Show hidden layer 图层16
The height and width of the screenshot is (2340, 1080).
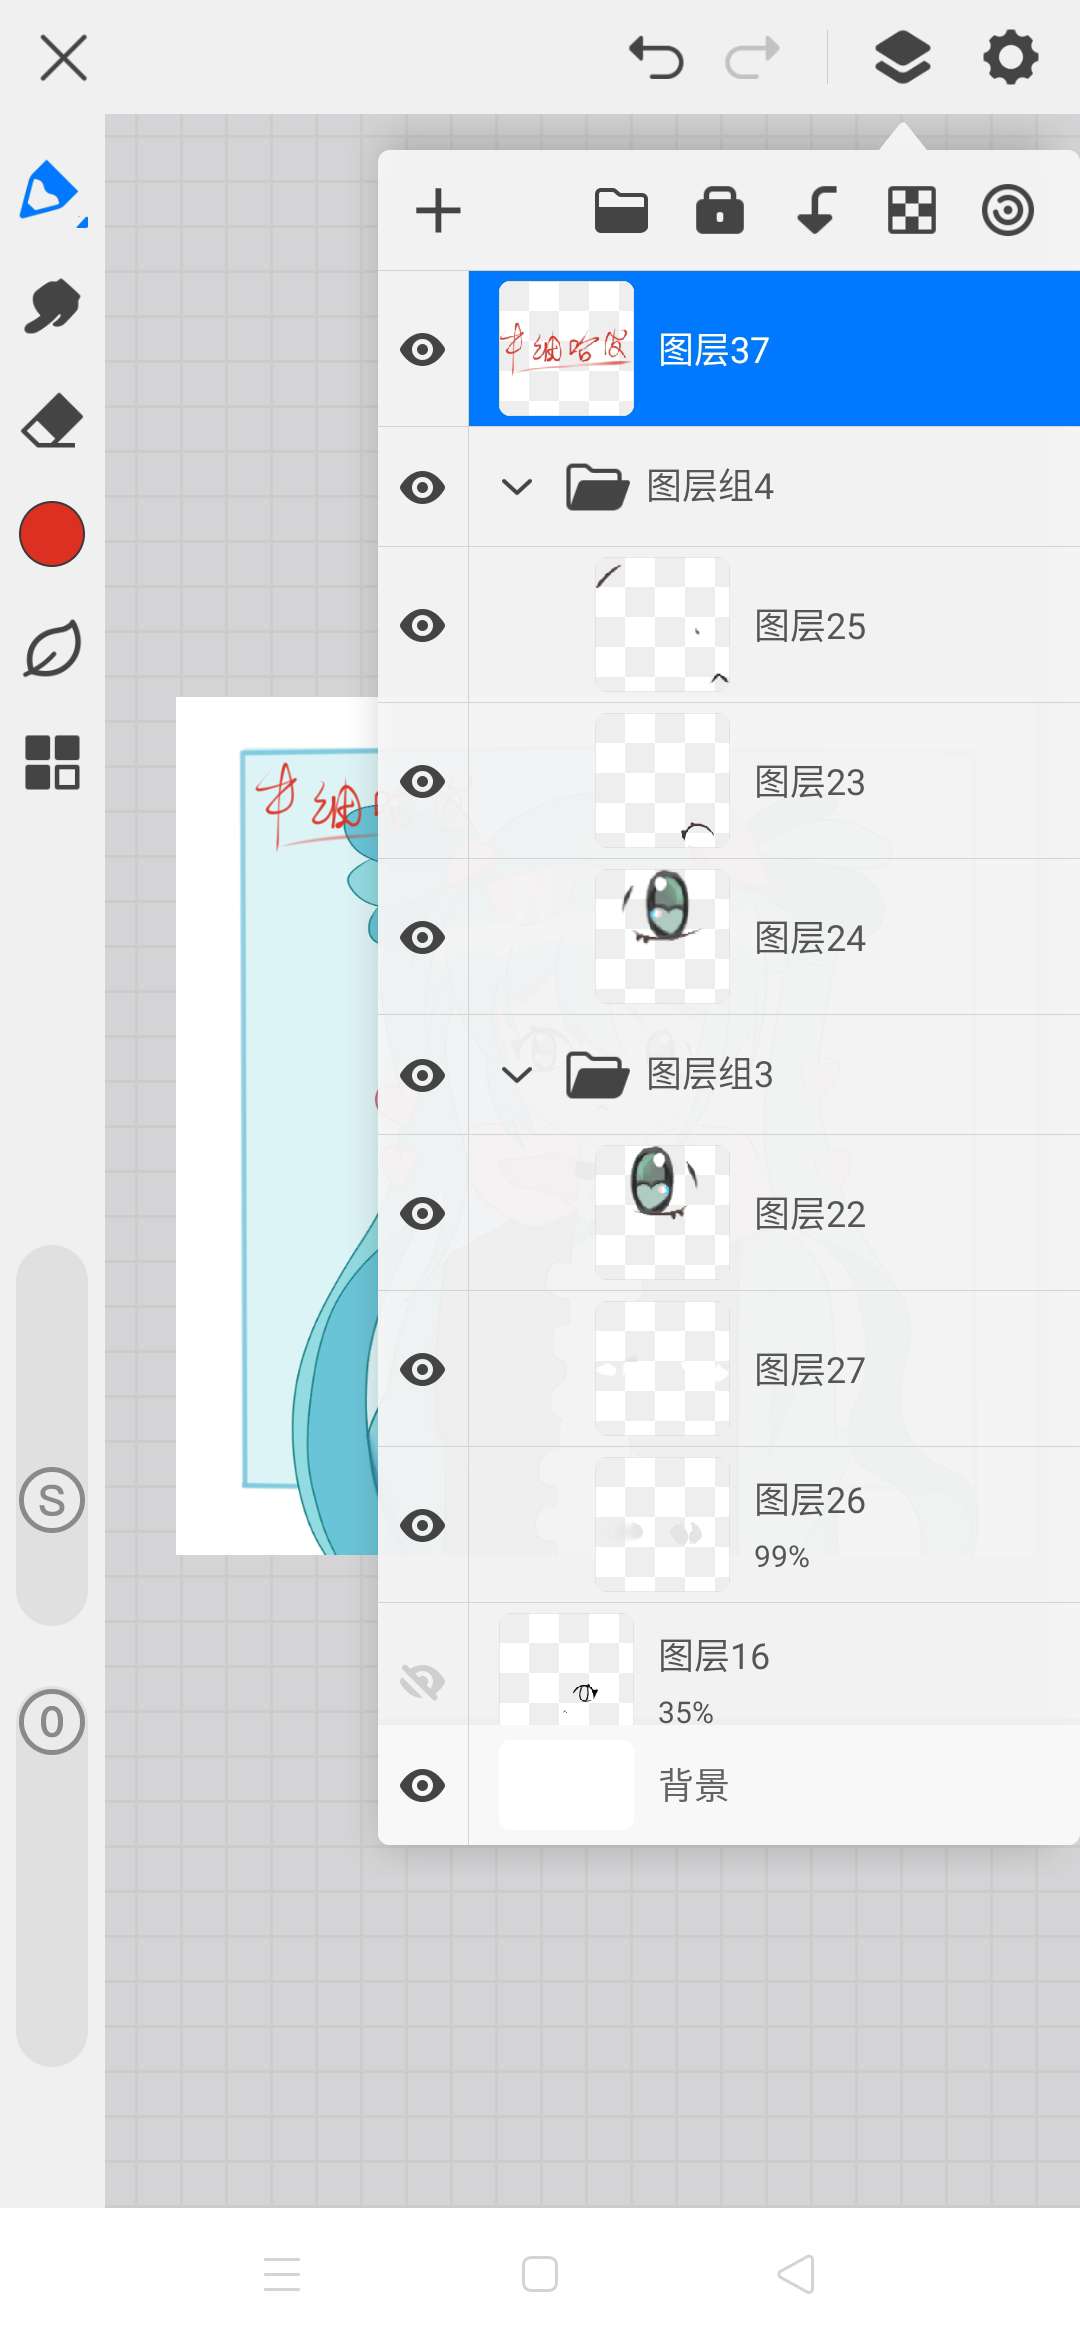pyautogui.click(x=423, y=1682)
